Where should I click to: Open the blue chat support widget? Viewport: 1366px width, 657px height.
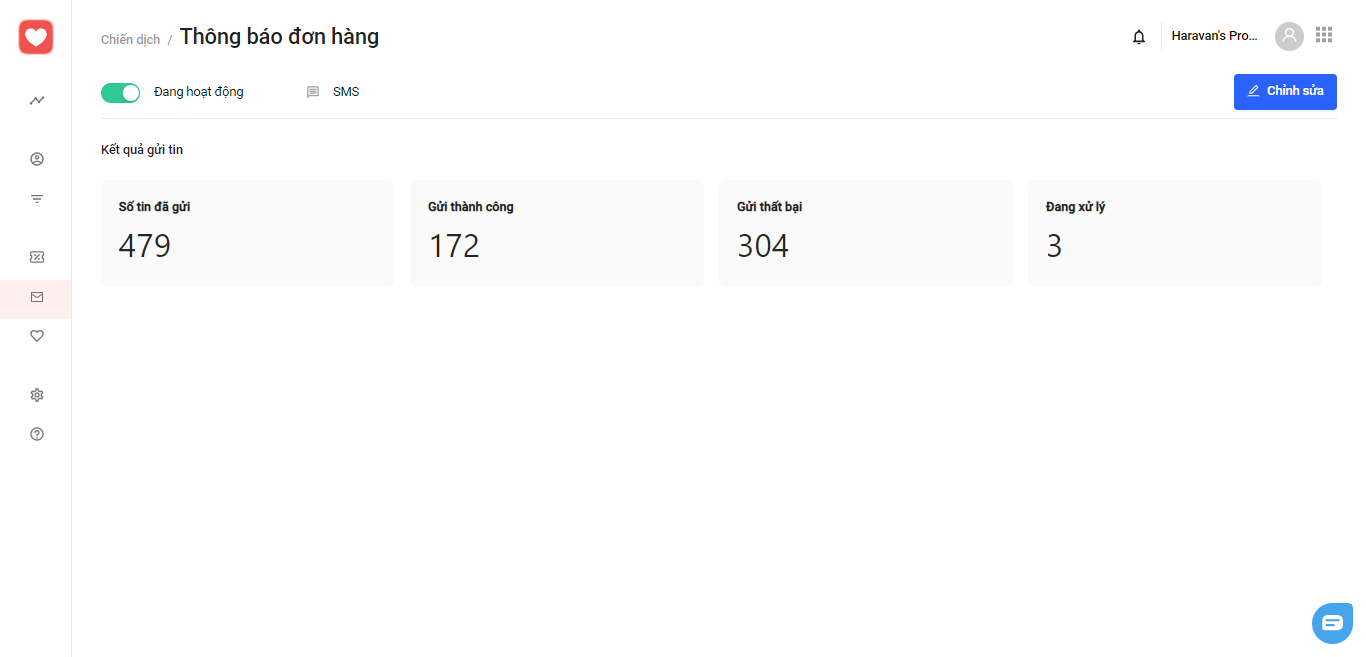(1333, 623)
